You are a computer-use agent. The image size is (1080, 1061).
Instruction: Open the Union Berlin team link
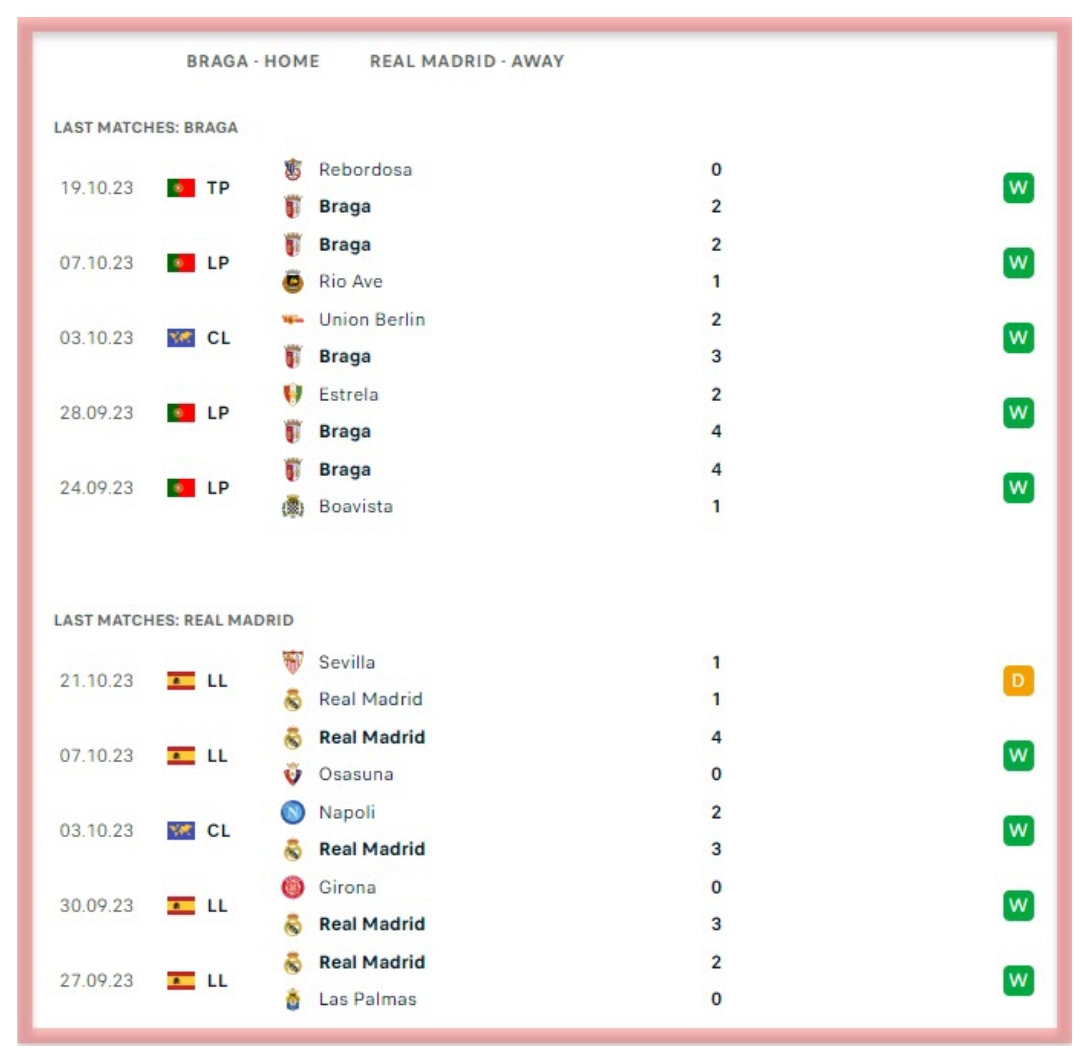point(371,320)
